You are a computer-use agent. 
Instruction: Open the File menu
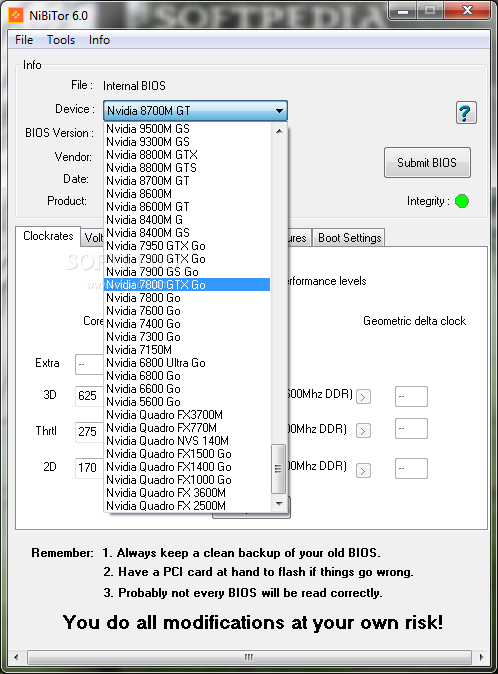coord(24,40)
